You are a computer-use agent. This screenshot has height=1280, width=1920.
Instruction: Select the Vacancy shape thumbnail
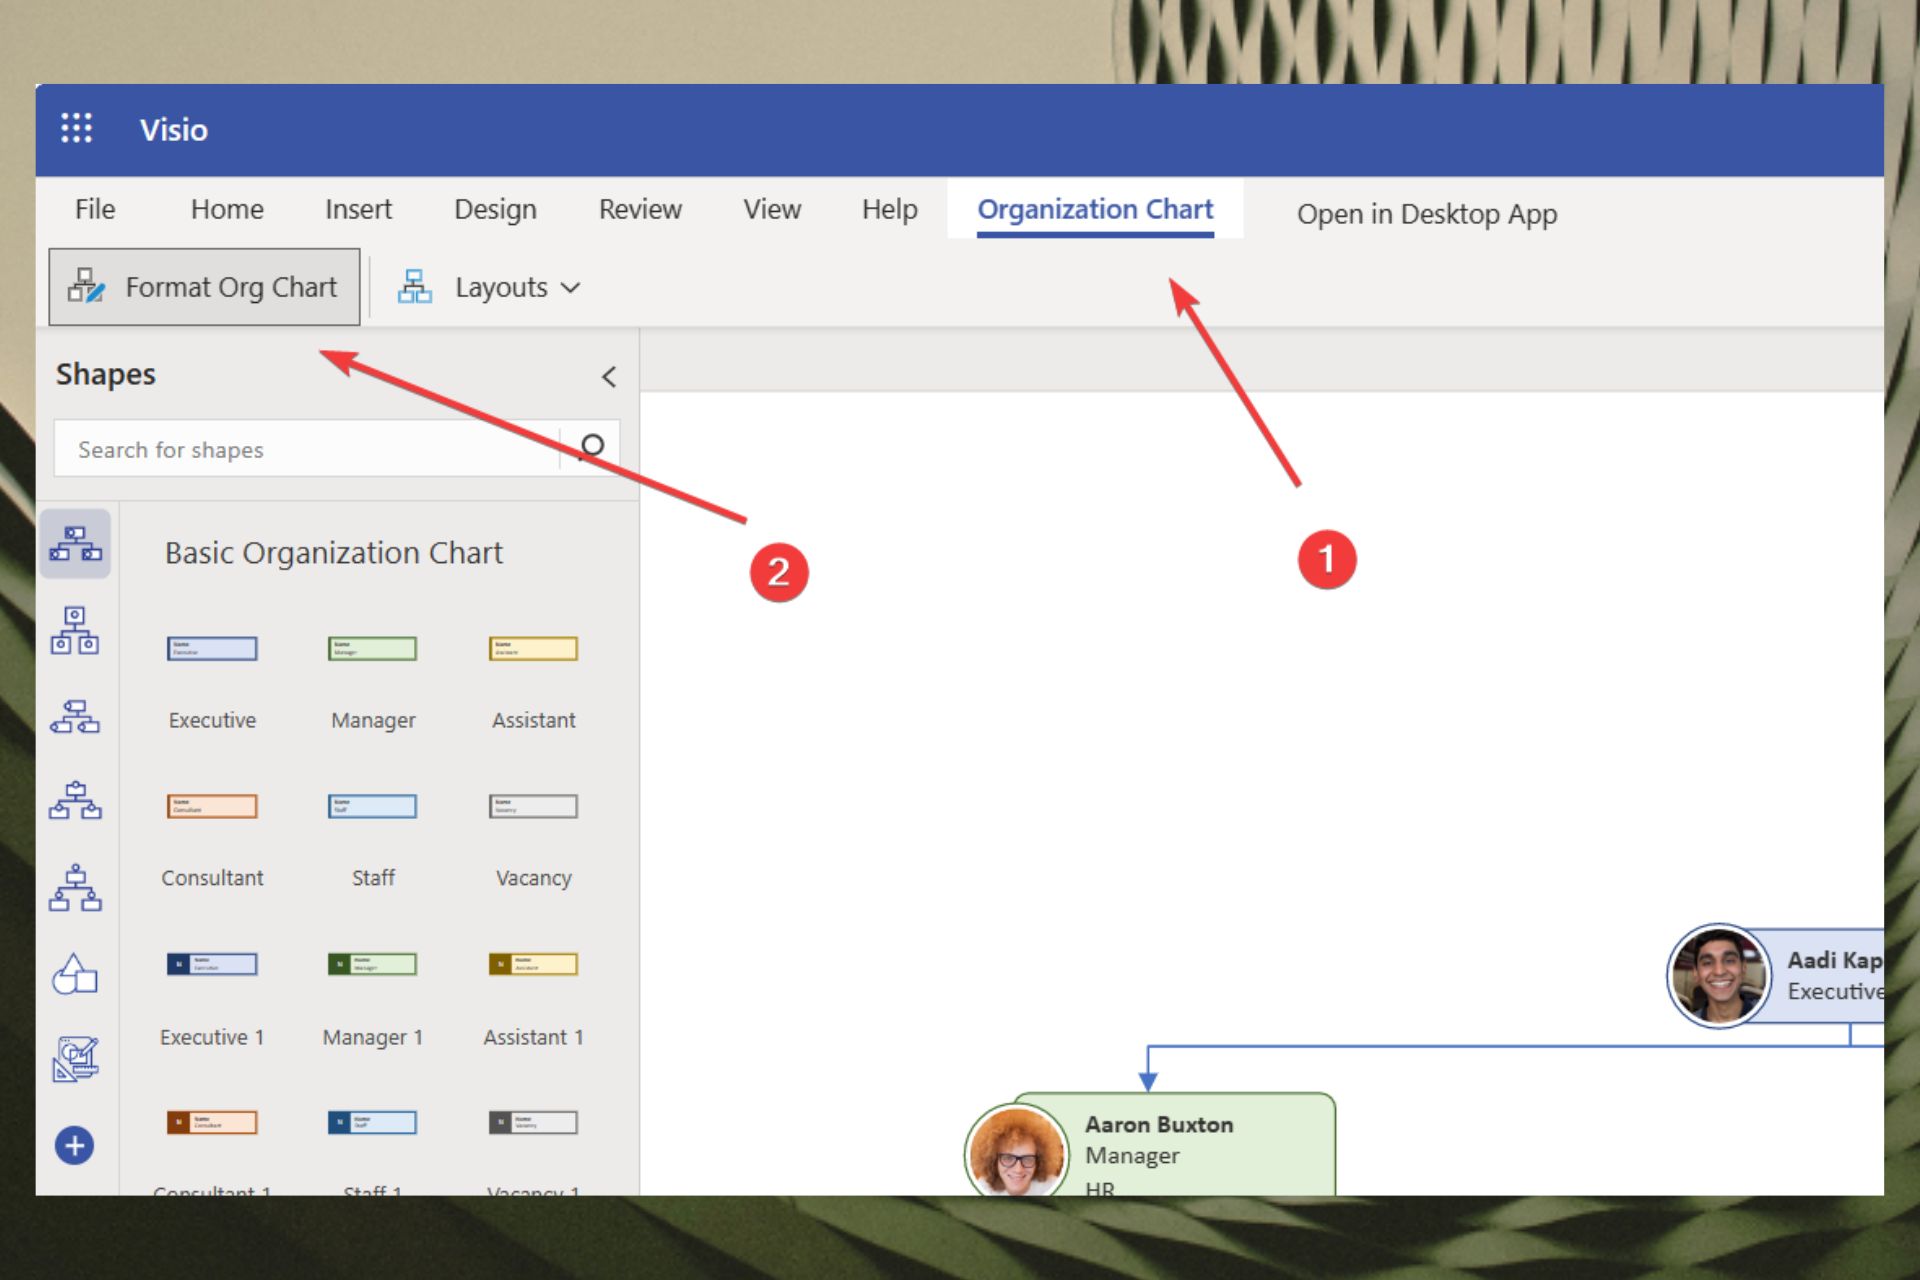533,806
